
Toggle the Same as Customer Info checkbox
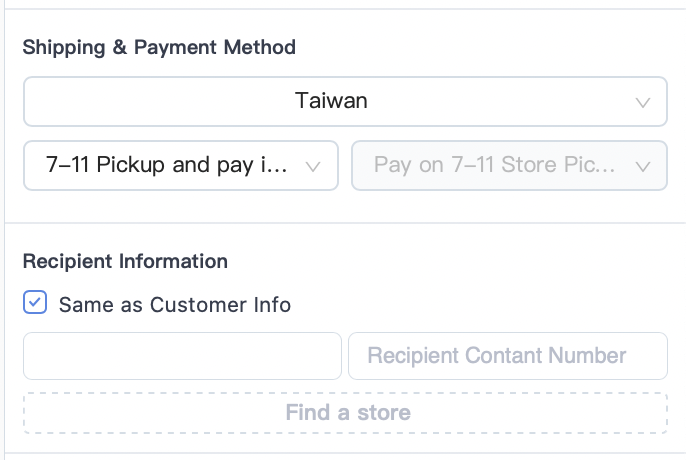(x=35, y=302)
